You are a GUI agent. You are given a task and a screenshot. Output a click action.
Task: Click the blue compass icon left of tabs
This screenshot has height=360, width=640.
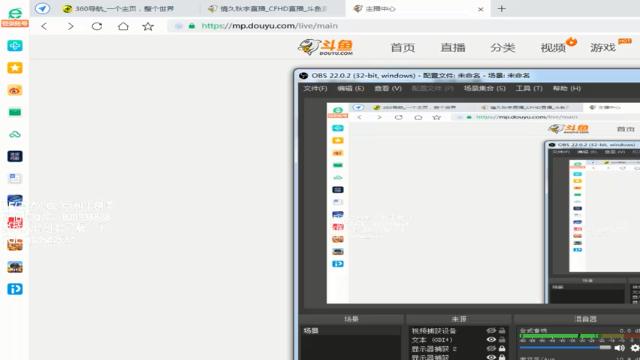42,9
